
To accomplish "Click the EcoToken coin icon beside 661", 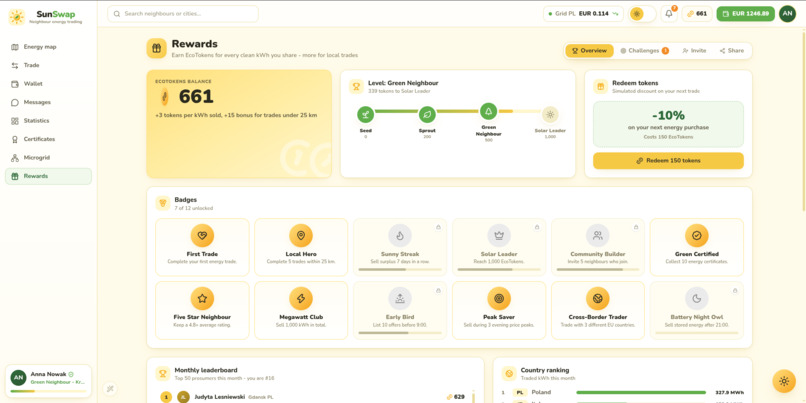I will [x=164, y=97].
